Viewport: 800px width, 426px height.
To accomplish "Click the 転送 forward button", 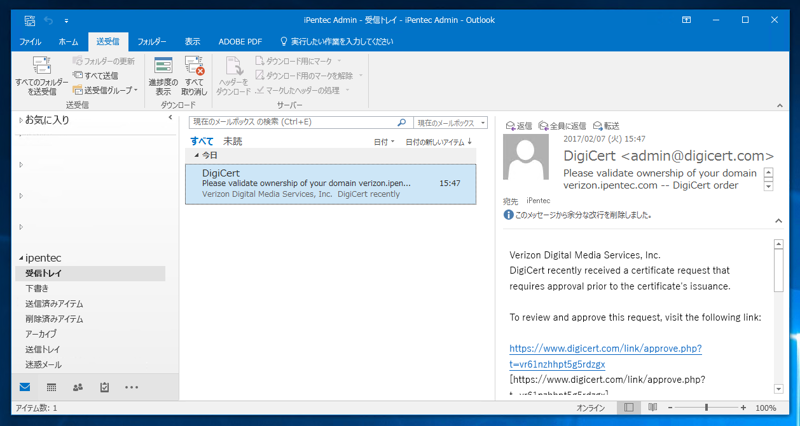I will tap(606, 126).
